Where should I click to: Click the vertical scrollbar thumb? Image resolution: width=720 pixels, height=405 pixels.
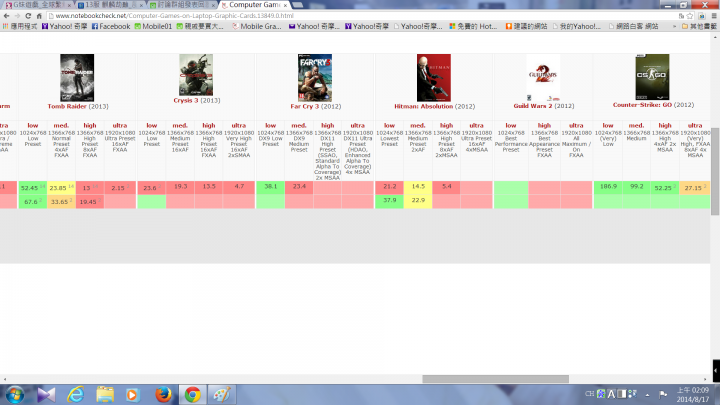715,171
